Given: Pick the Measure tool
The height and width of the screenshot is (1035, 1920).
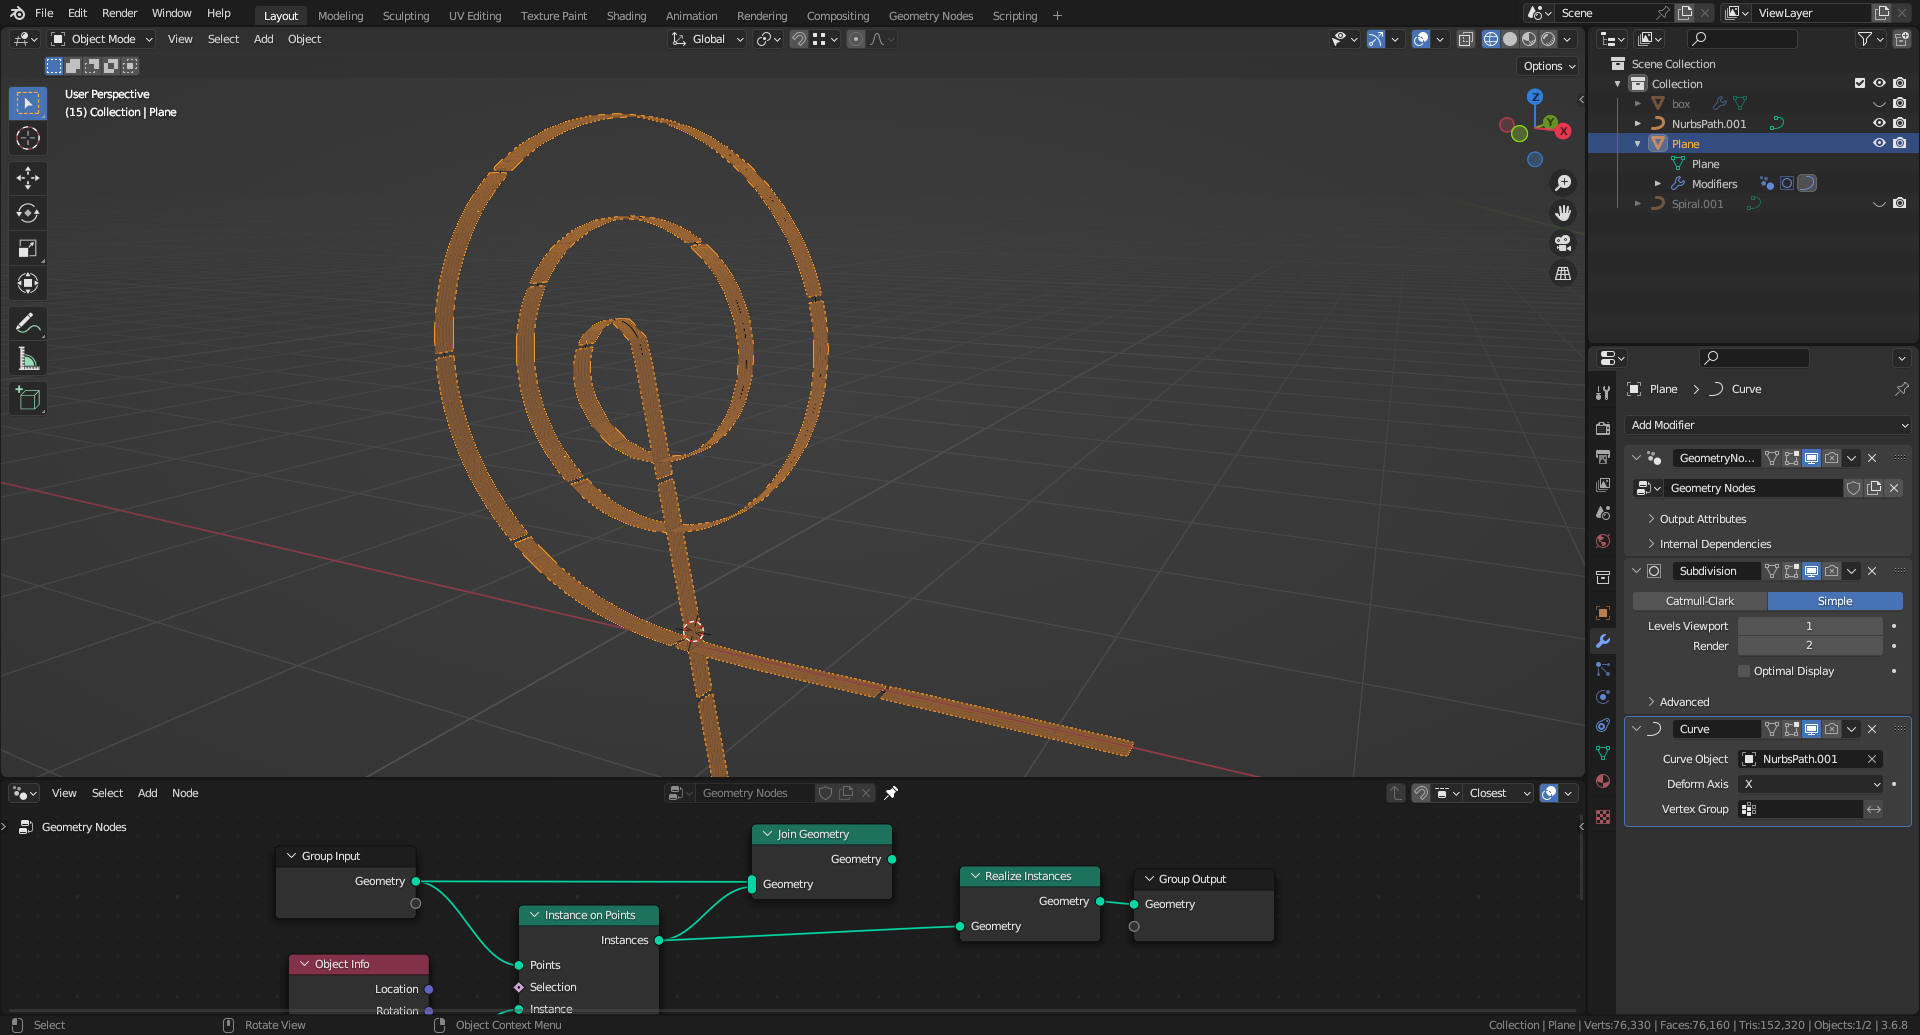Looking at the screenshot, I should [x=28, y=359].
